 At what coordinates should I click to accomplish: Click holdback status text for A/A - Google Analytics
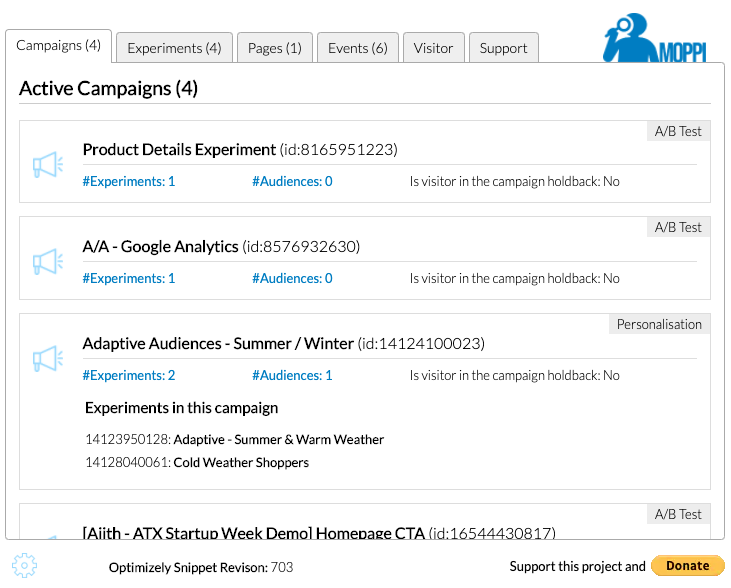(515, 278)
